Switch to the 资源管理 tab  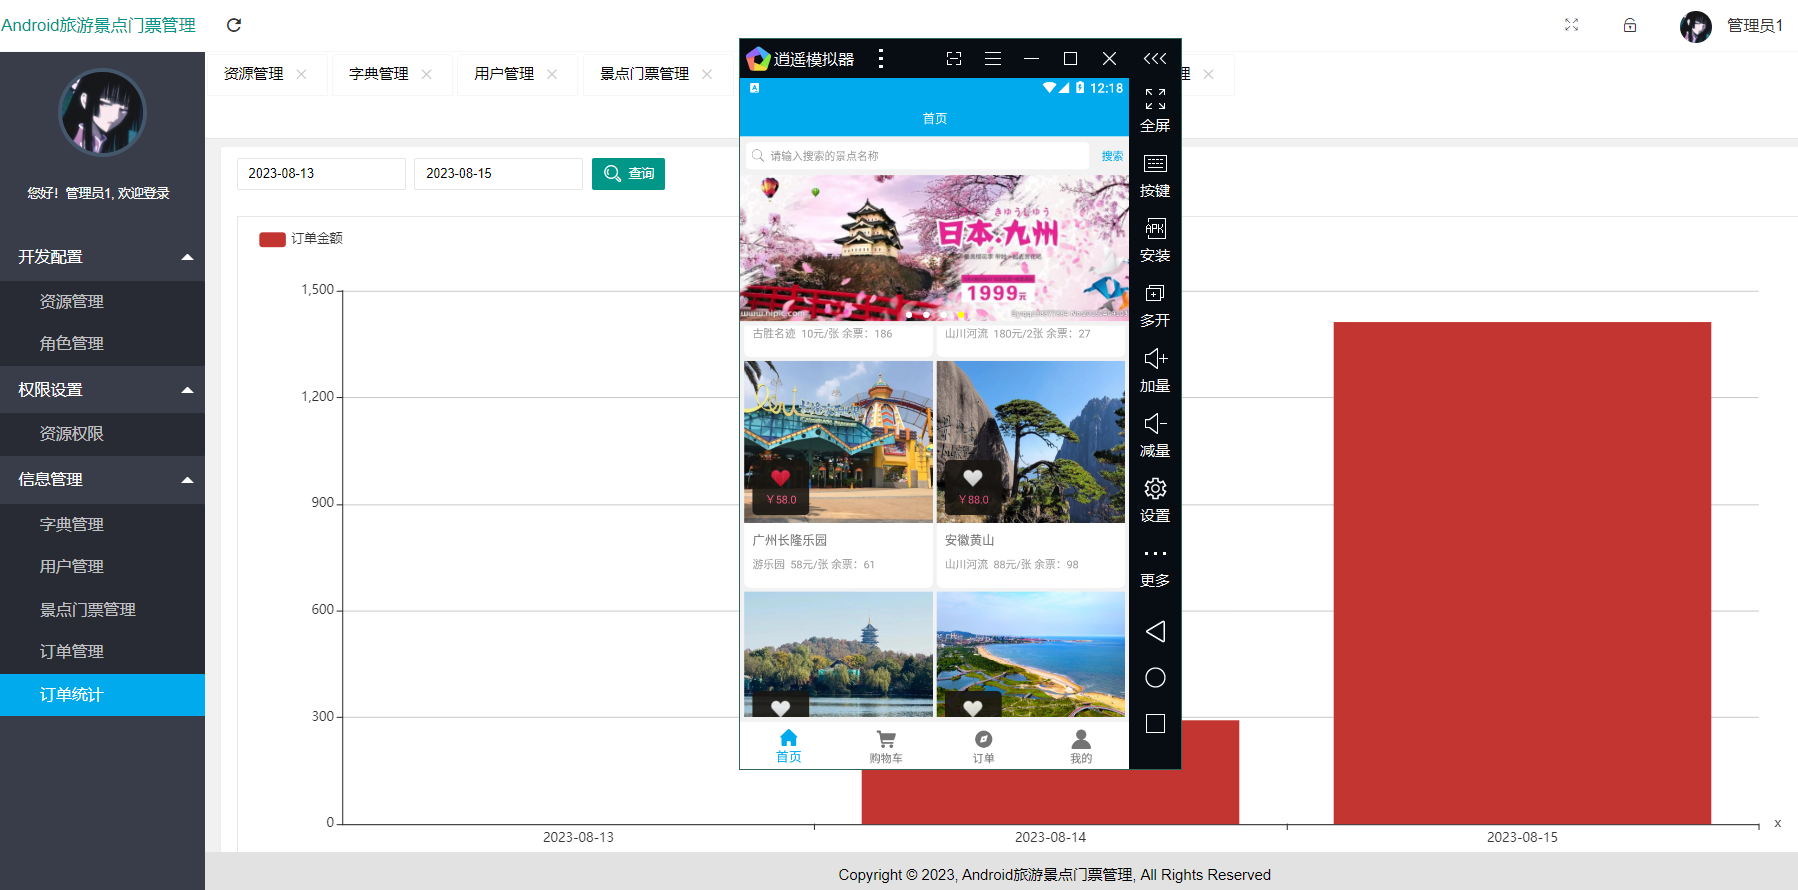coord(253,74)
